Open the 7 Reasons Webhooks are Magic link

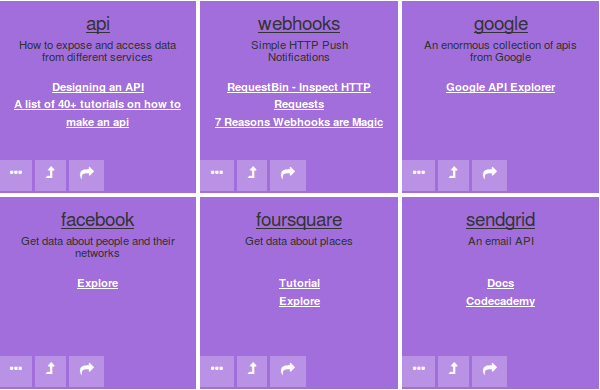[x=299, y=122]
